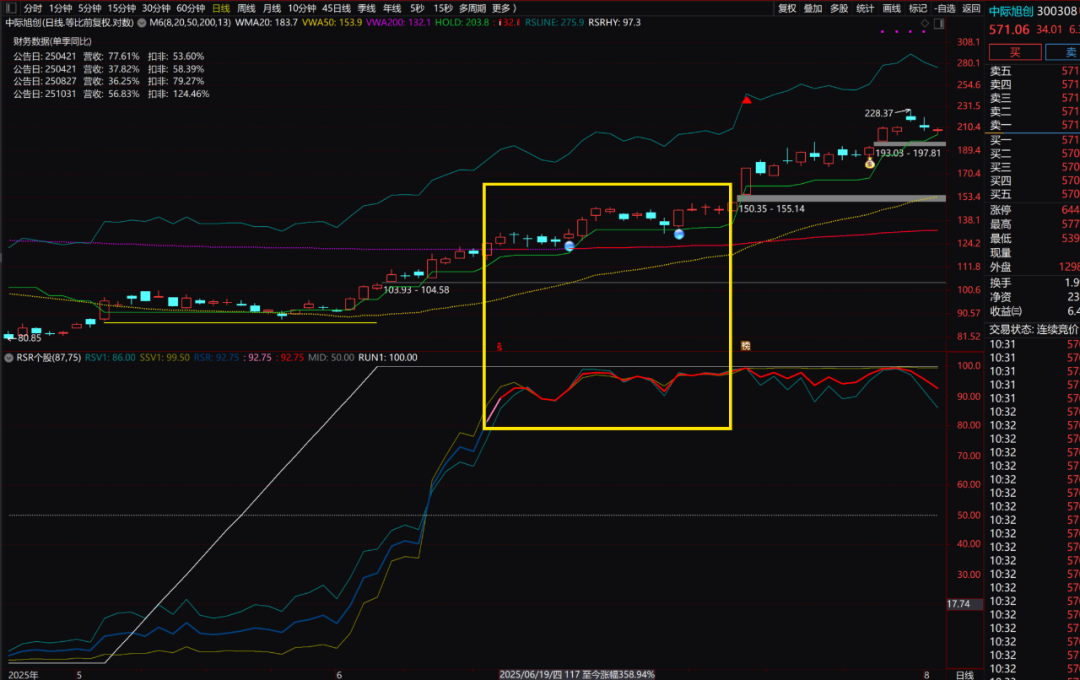
Task: Click the 卖五 order book row
Action: tap(1035, 71)
